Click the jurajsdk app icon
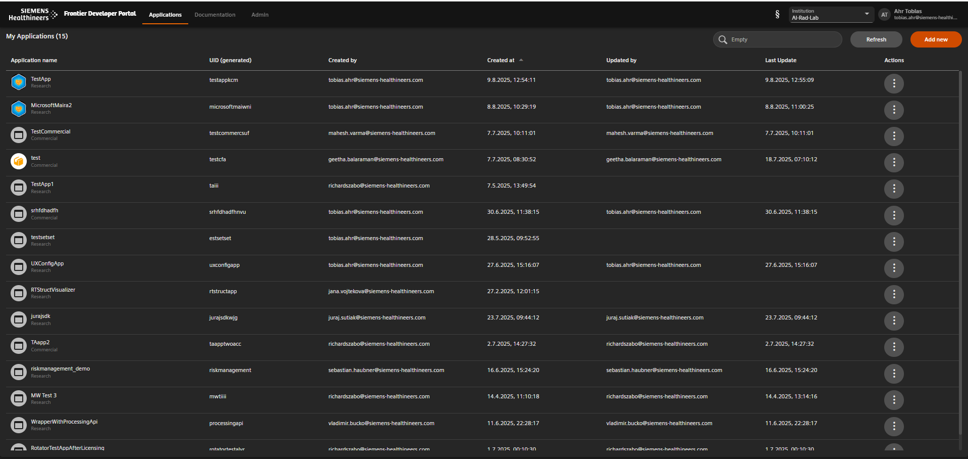 [x=19, y=320]
